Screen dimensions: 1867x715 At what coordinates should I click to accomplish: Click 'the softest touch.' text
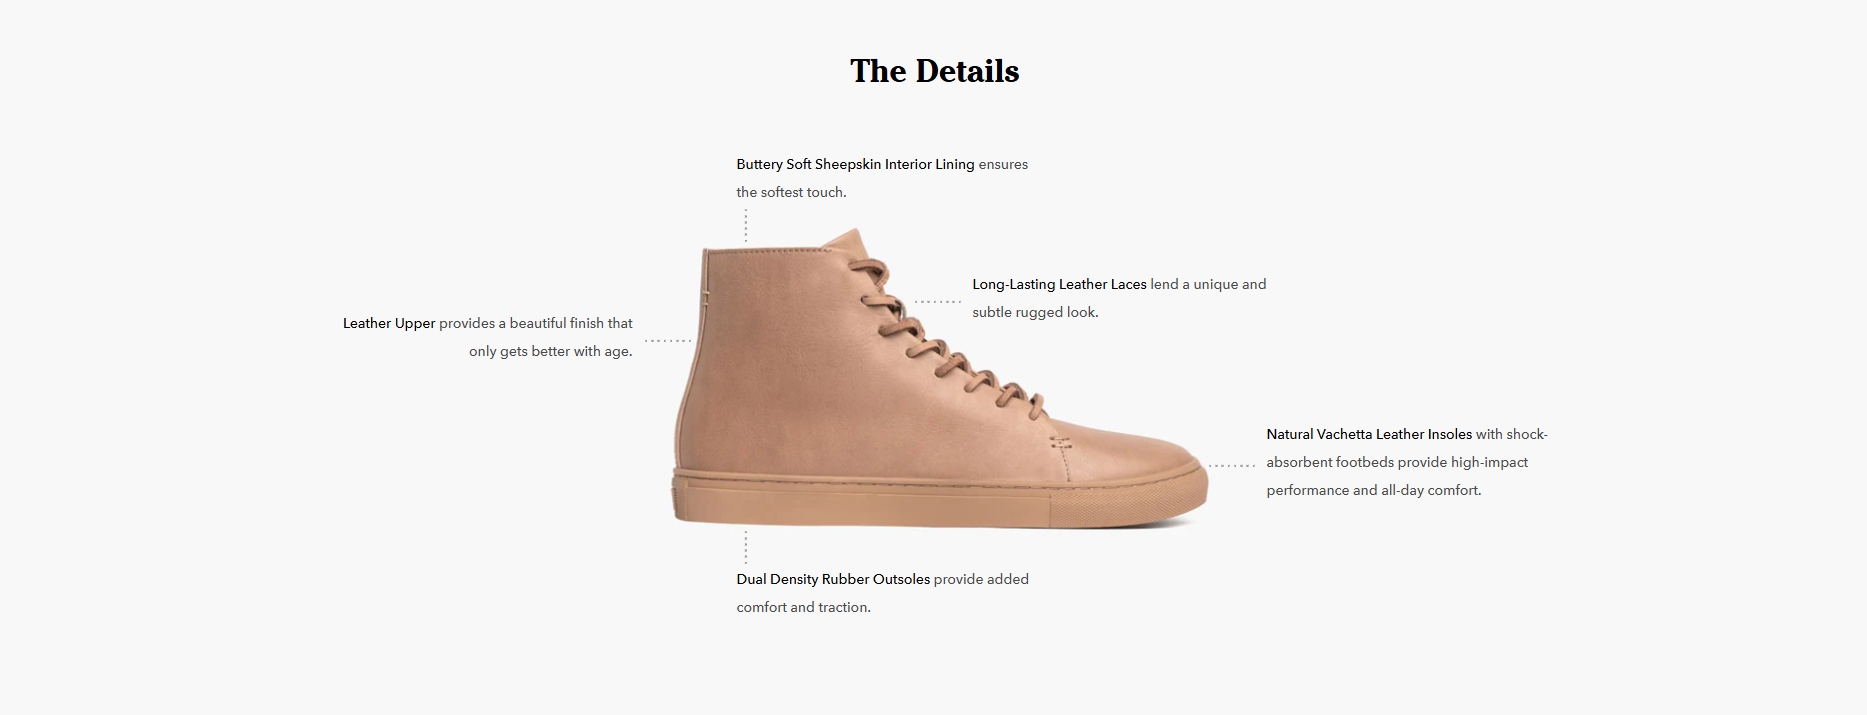coord(791,192)
